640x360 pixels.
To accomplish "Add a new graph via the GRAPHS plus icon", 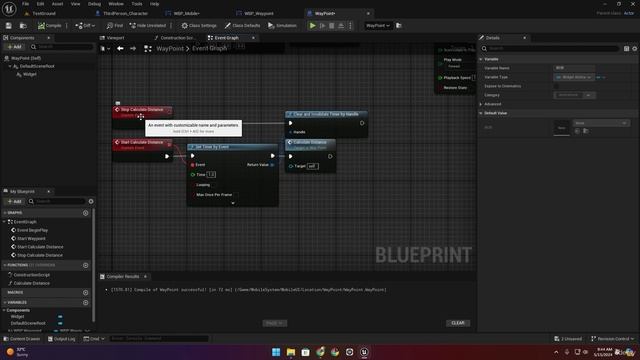I will [x=85, y=213].
